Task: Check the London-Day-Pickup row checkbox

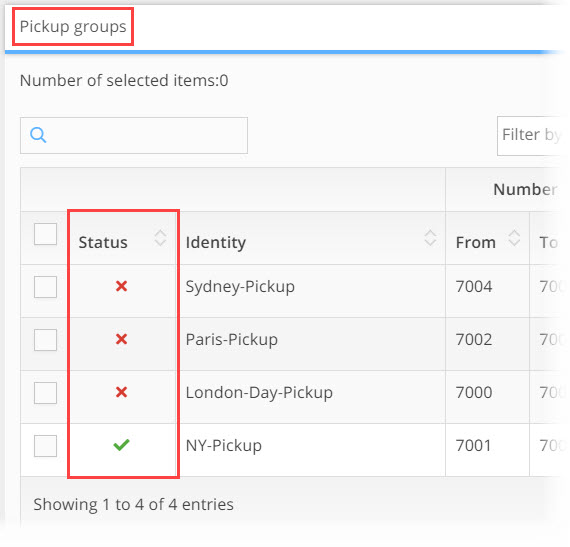Action: pyautogui.click(x=45, y=393)
